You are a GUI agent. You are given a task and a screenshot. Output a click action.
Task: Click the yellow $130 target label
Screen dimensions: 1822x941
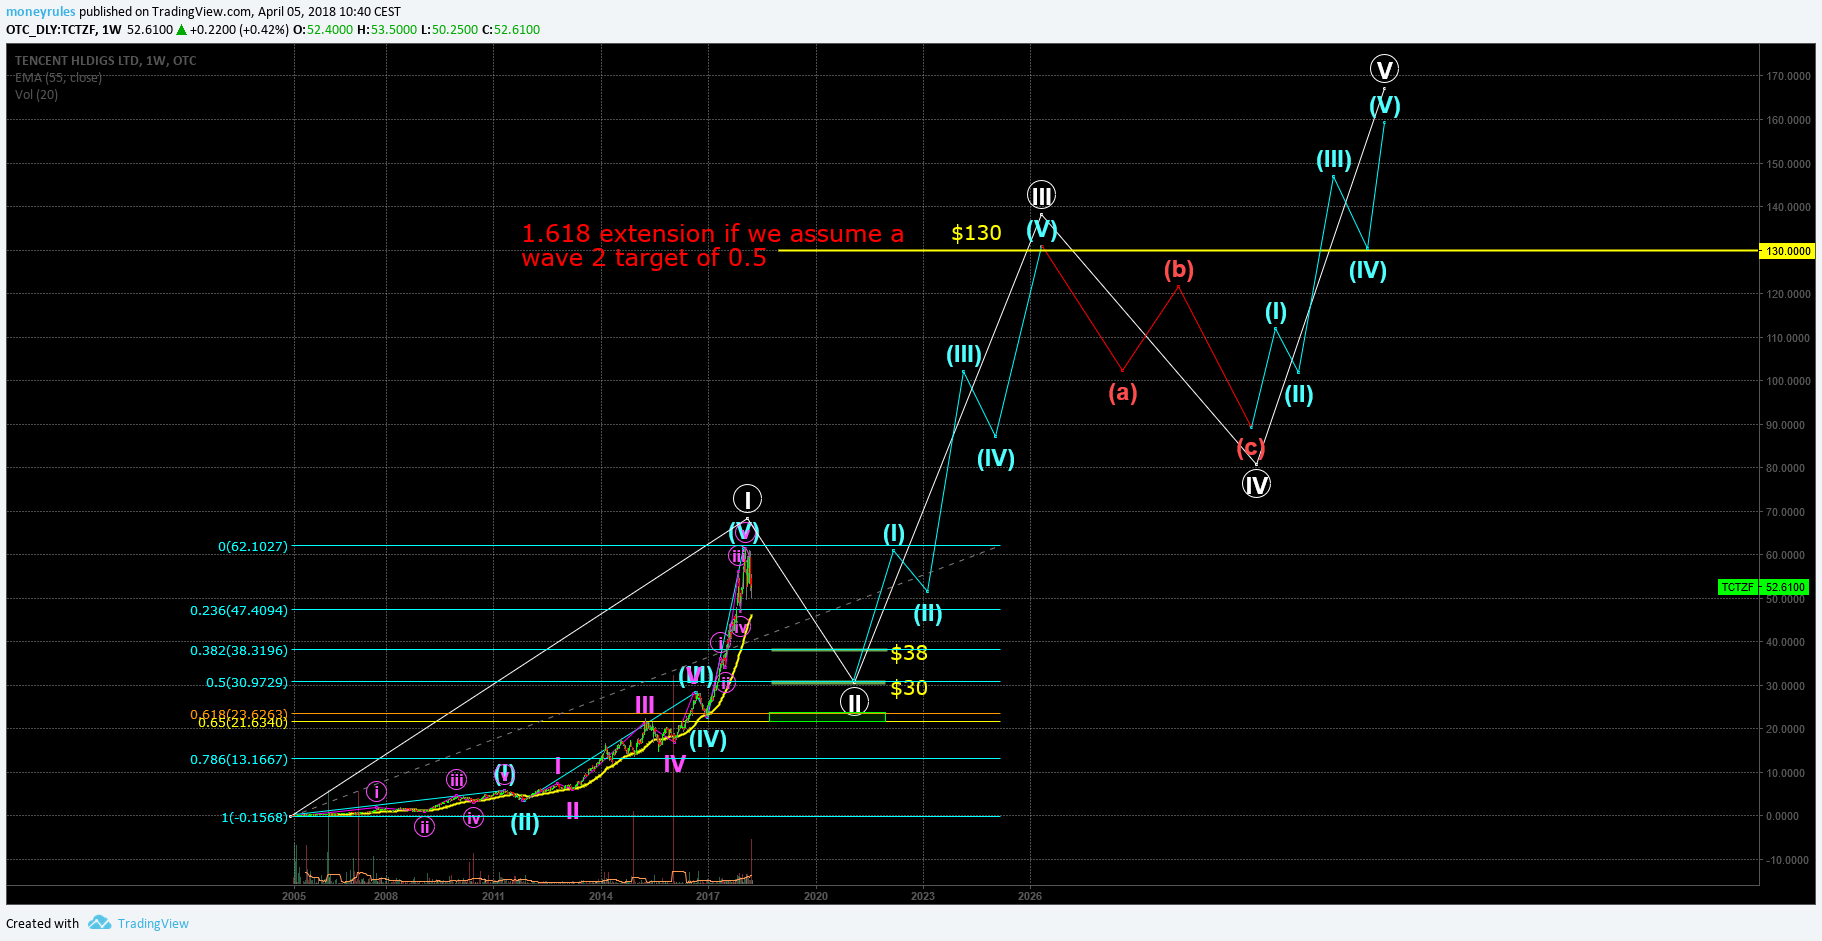(976, 233)
